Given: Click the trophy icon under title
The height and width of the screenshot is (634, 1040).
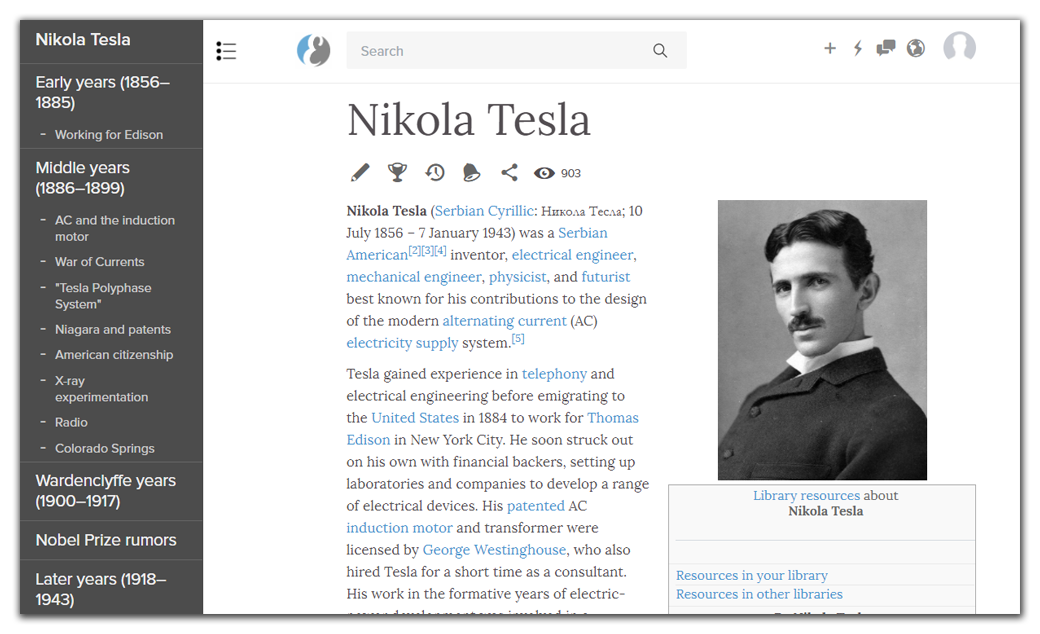Looking at the screenshot, I should (x=397, y=172).
